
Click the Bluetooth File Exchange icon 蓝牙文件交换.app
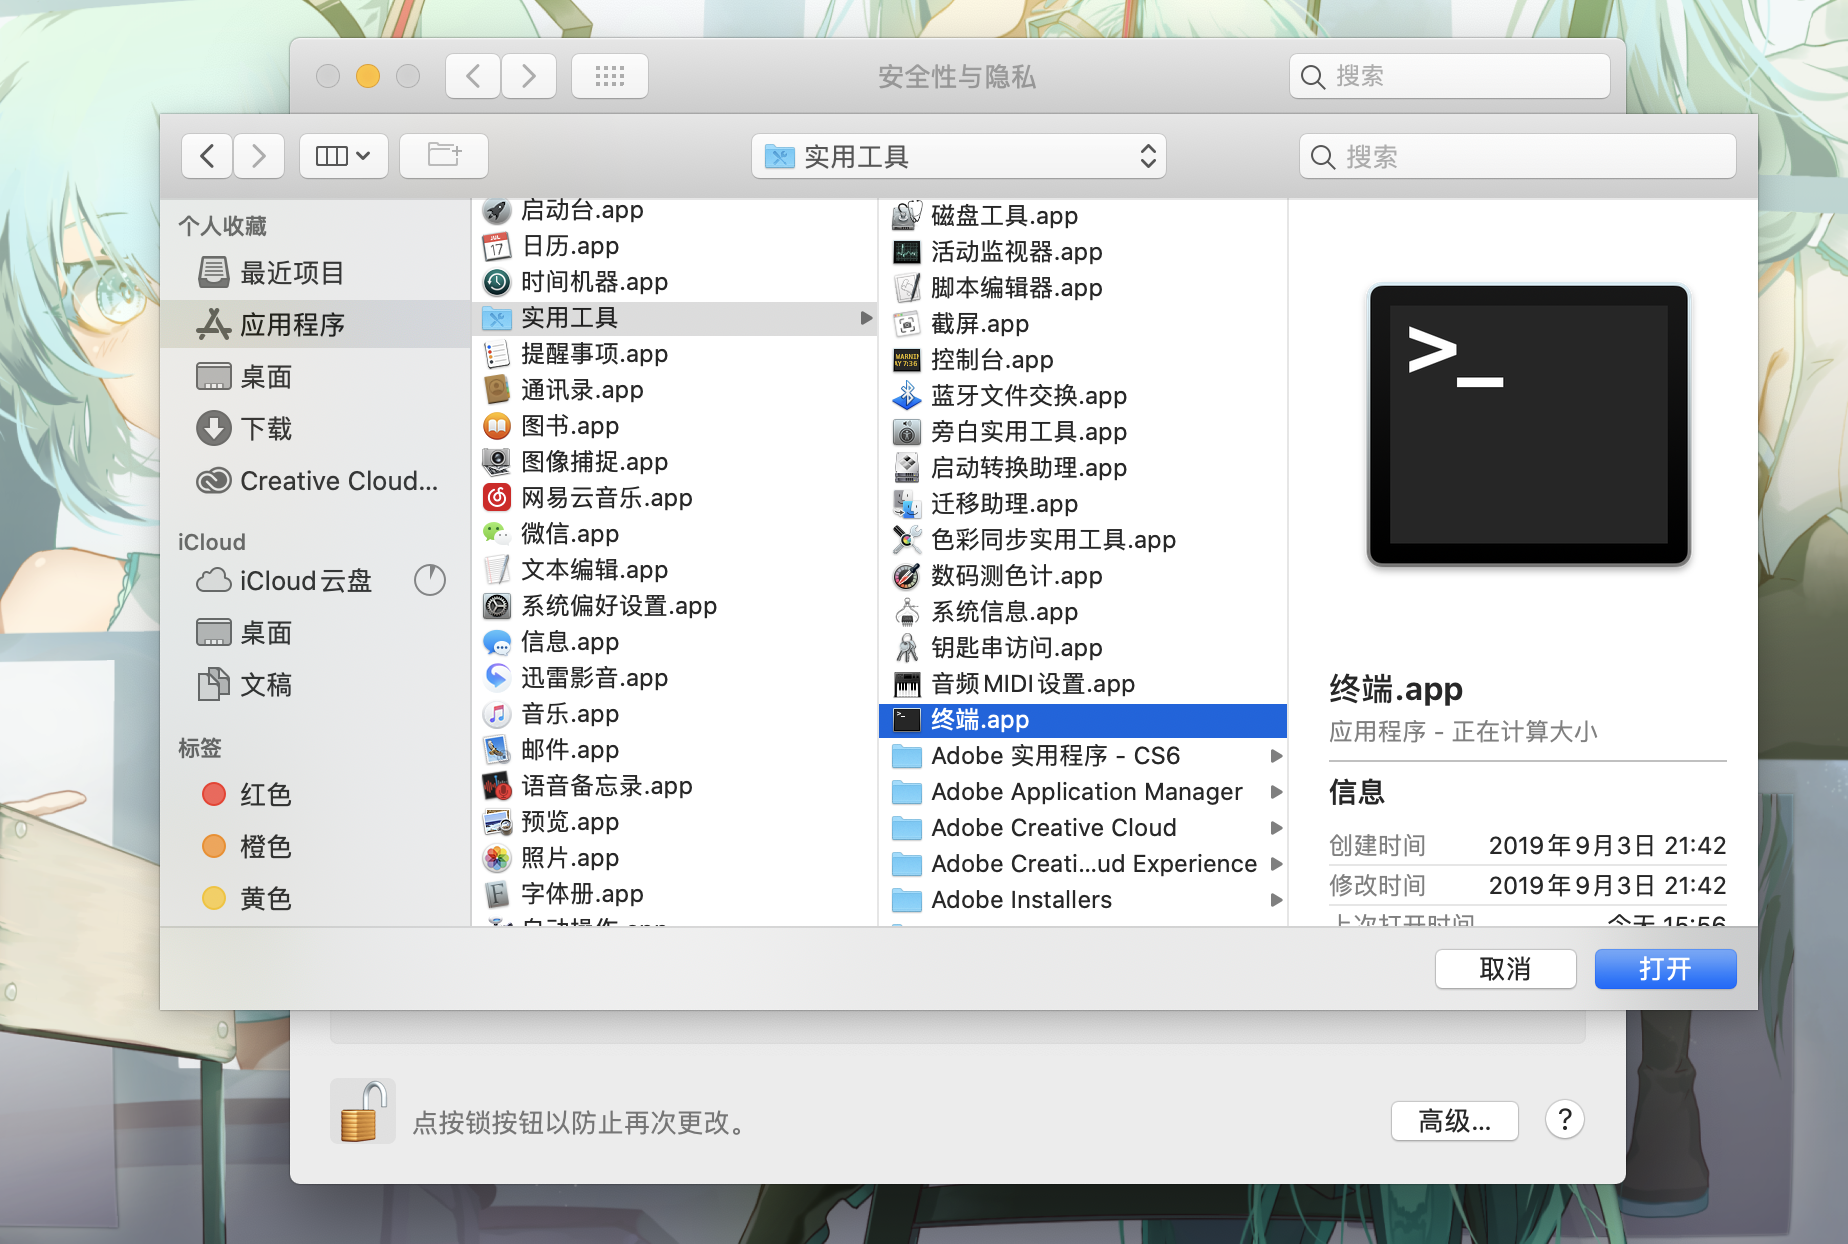click(x=907, y=396)
